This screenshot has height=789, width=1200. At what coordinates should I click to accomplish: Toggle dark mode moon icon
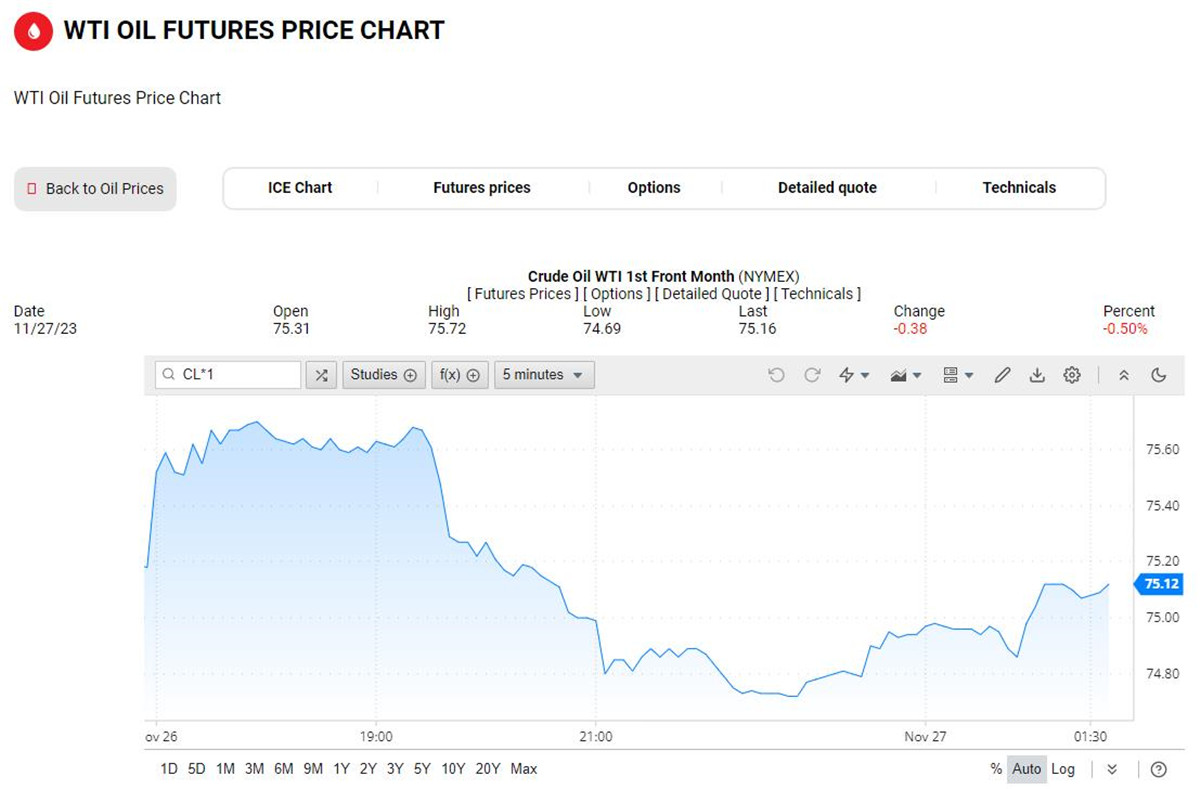tap(1159, 375)
